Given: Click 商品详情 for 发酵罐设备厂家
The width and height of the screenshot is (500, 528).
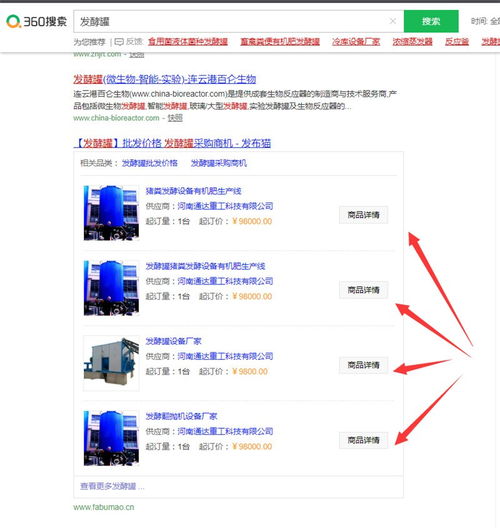Looking at the screenshot, I should (363, 365).
